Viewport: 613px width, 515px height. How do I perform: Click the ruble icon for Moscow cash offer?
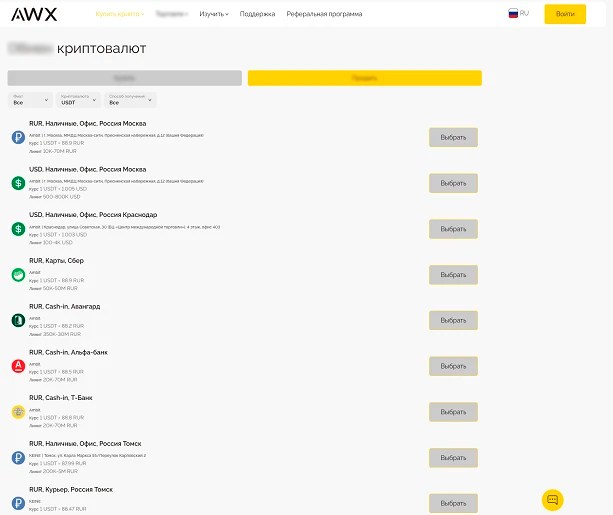click(18, 137)
